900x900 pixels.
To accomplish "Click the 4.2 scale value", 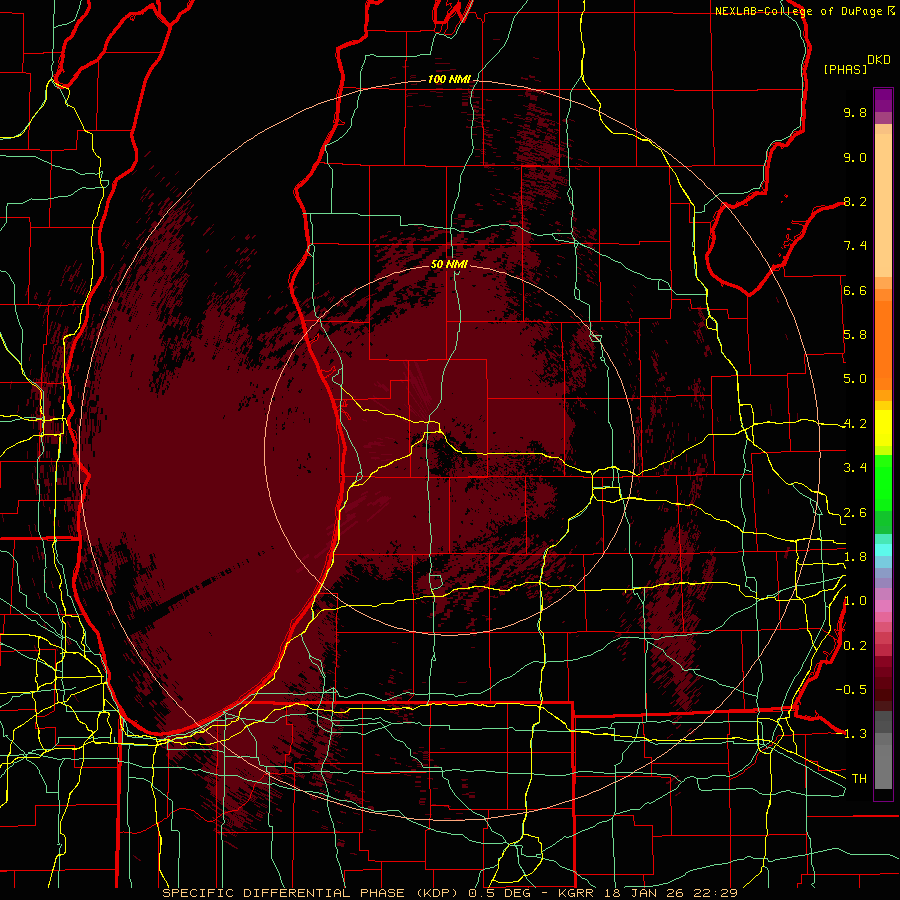I will tap(855, 424).
